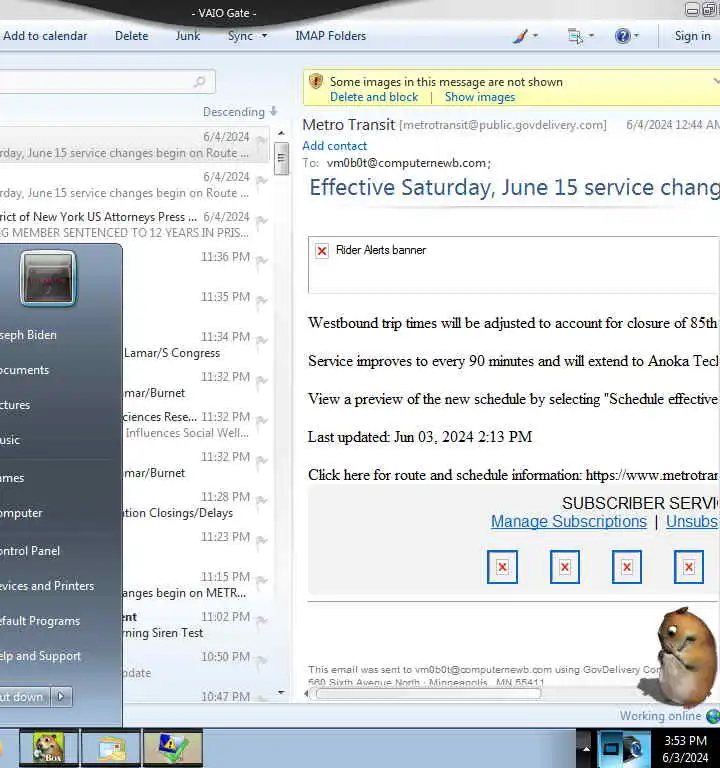
Task: Select the 11:32 PM Influences Social Well message
Action: pos(197,425)
